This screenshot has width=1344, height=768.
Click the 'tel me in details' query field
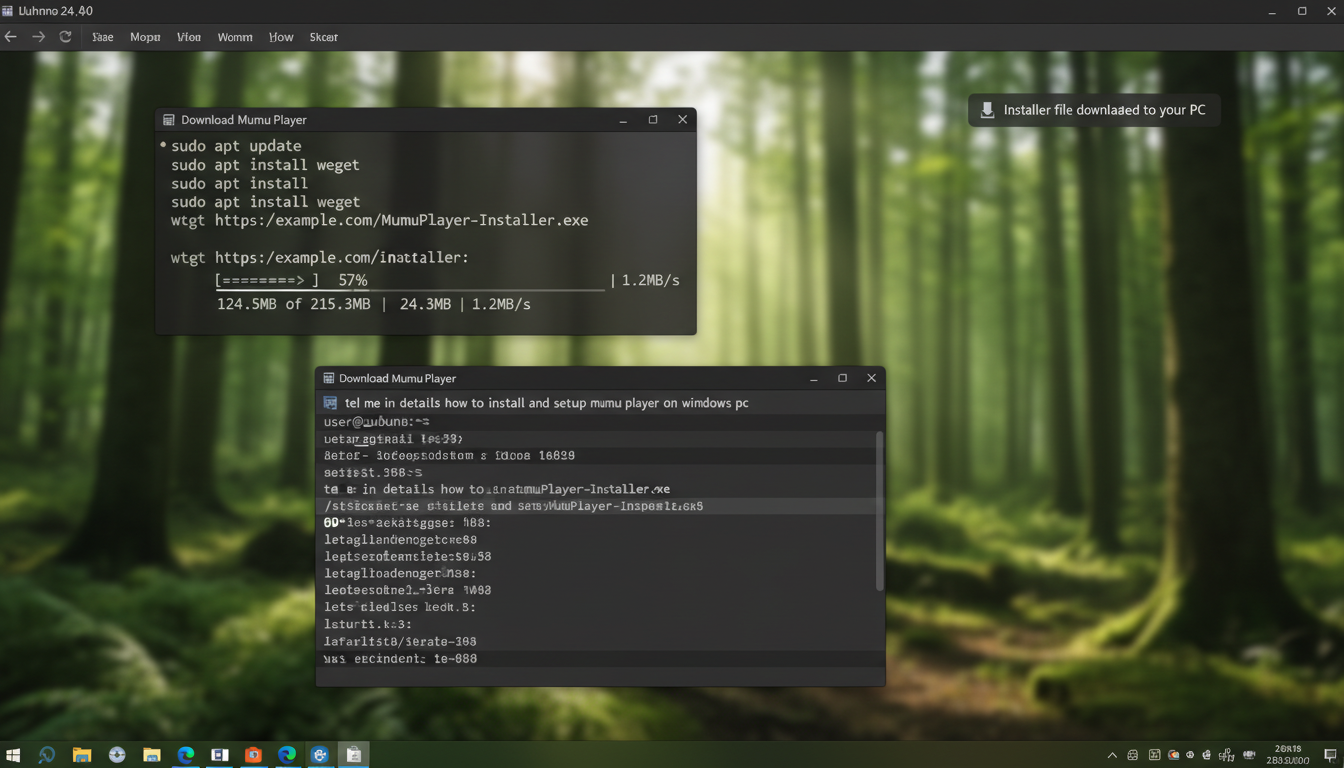click(x=600, y=403)
